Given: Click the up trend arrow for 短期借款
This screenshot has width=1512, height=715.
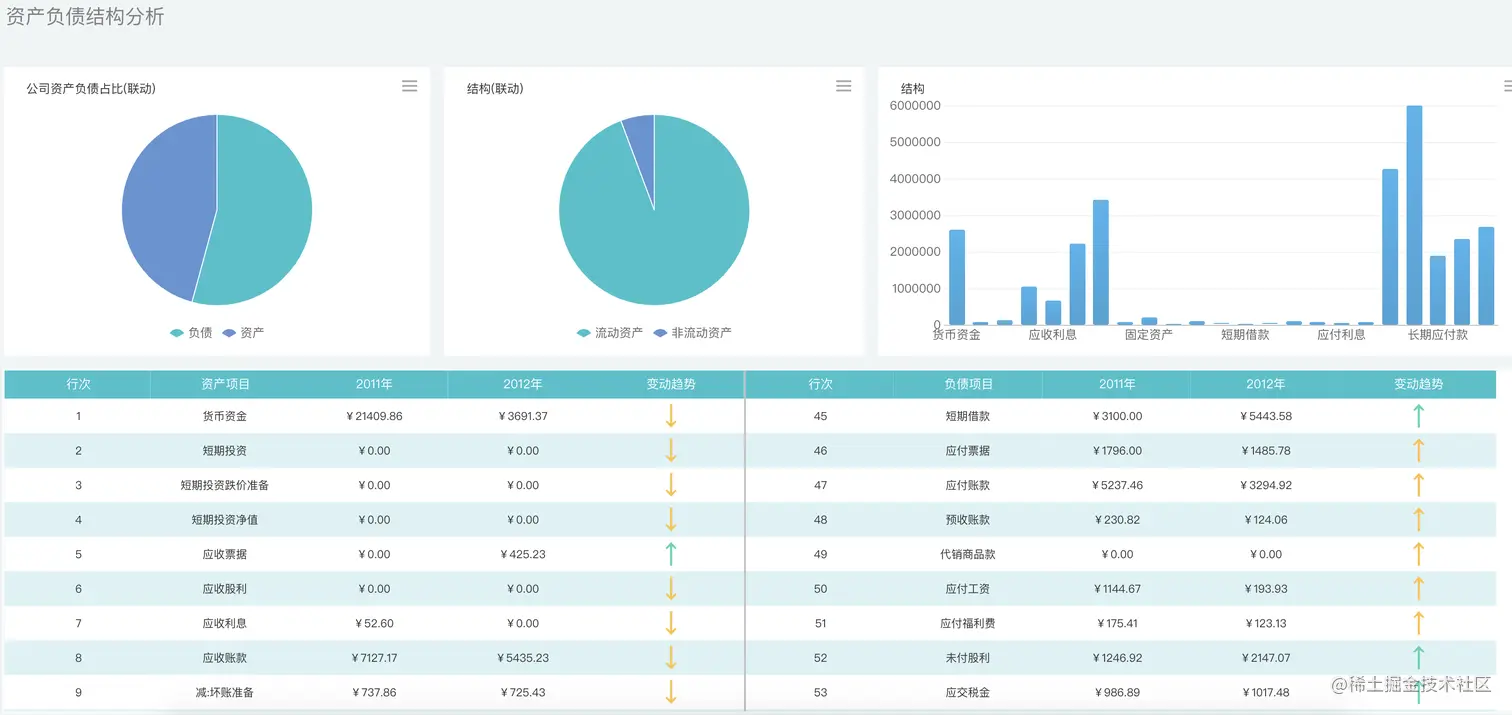Looking at the screenshot, I should pyautogui.click(x=1418, y=415).
